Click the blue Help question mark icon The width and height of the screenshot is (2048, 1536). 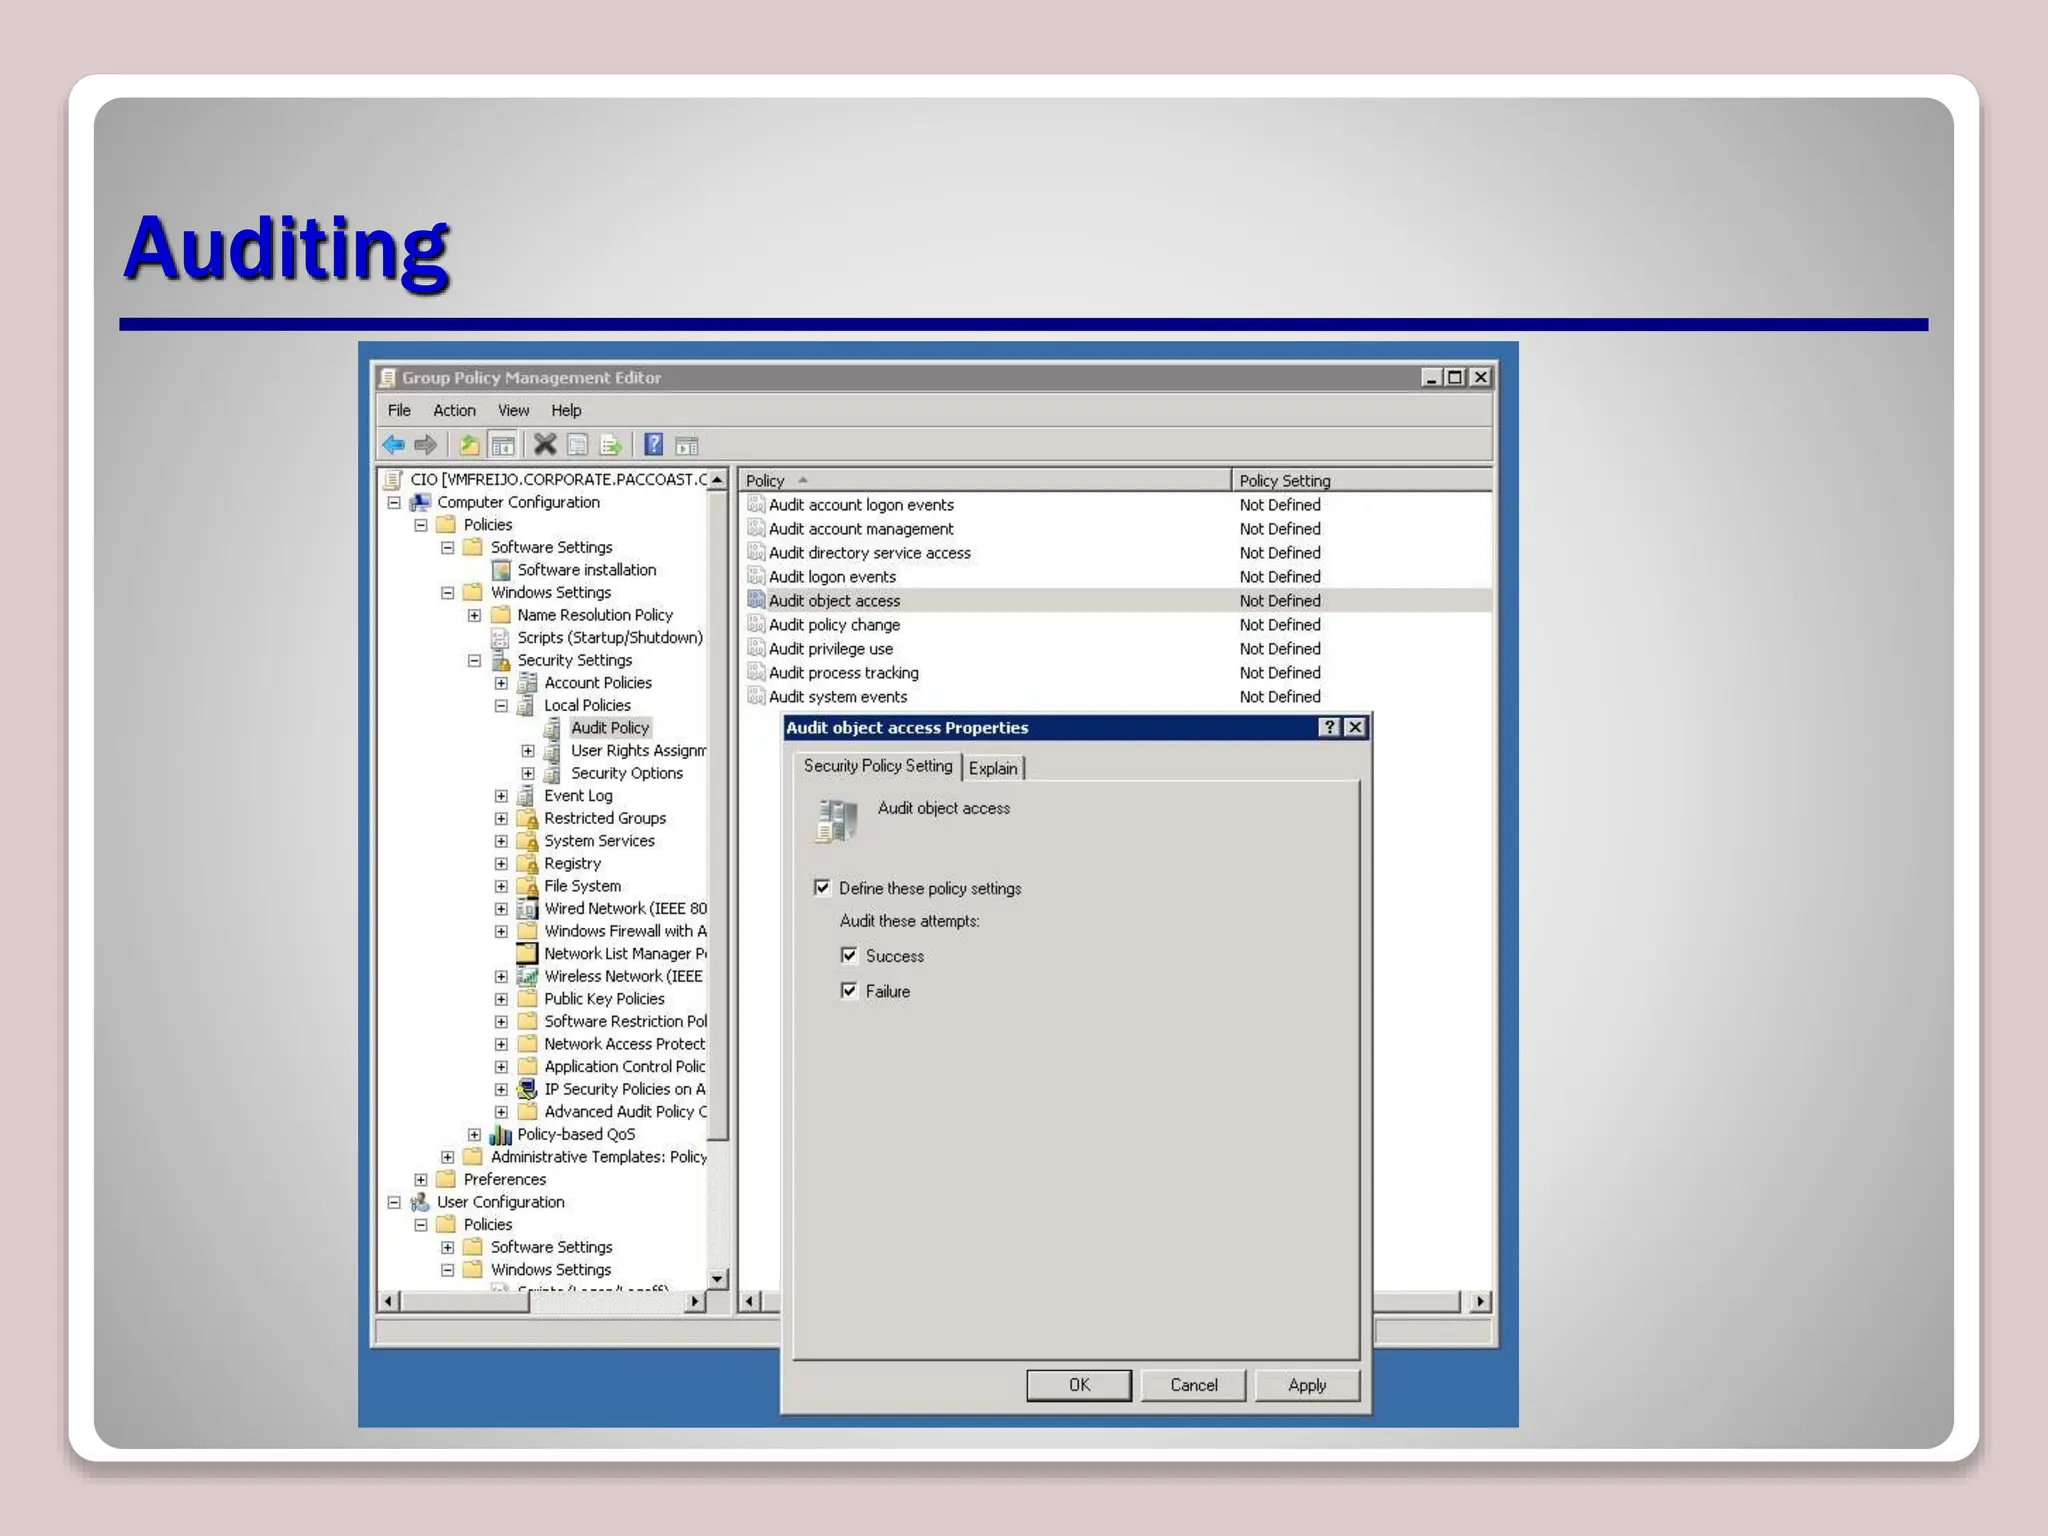[x=653, y=445]
